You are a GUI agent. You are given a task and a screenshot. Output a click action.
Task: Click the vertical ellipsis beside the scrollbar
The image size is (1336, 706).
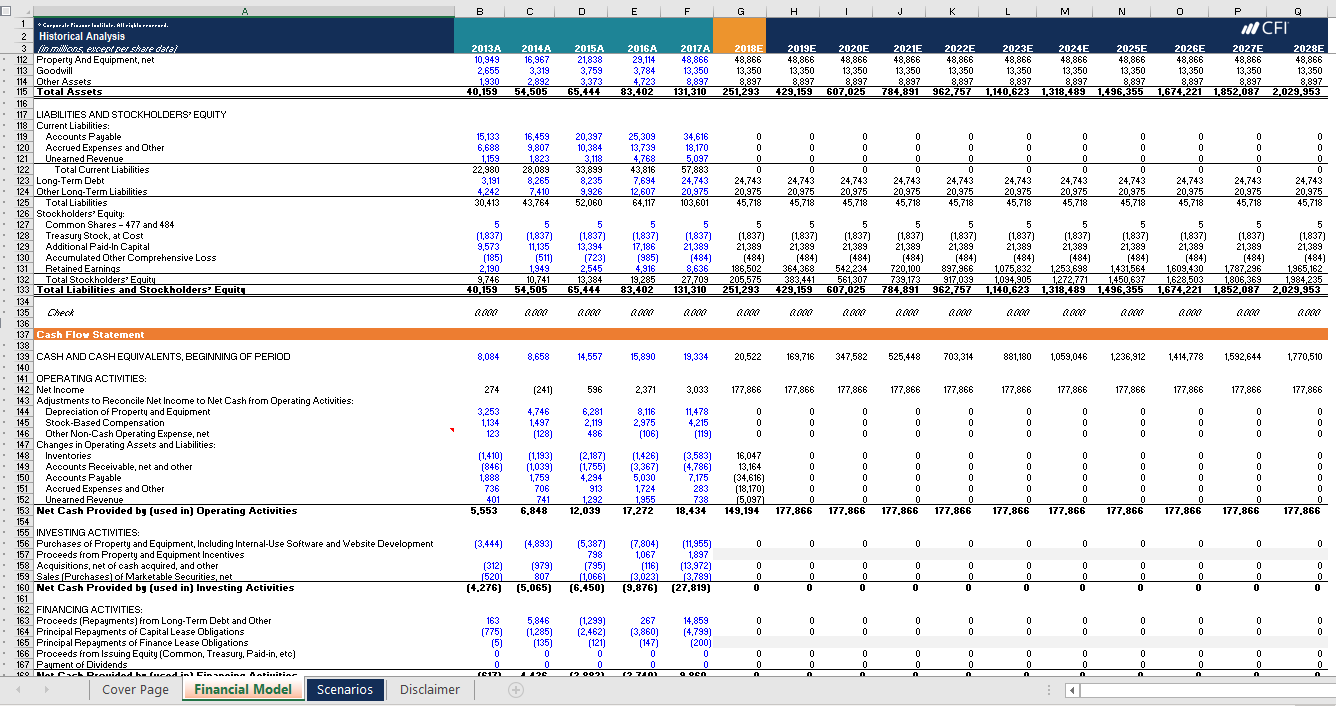[x=1049, y=690]
